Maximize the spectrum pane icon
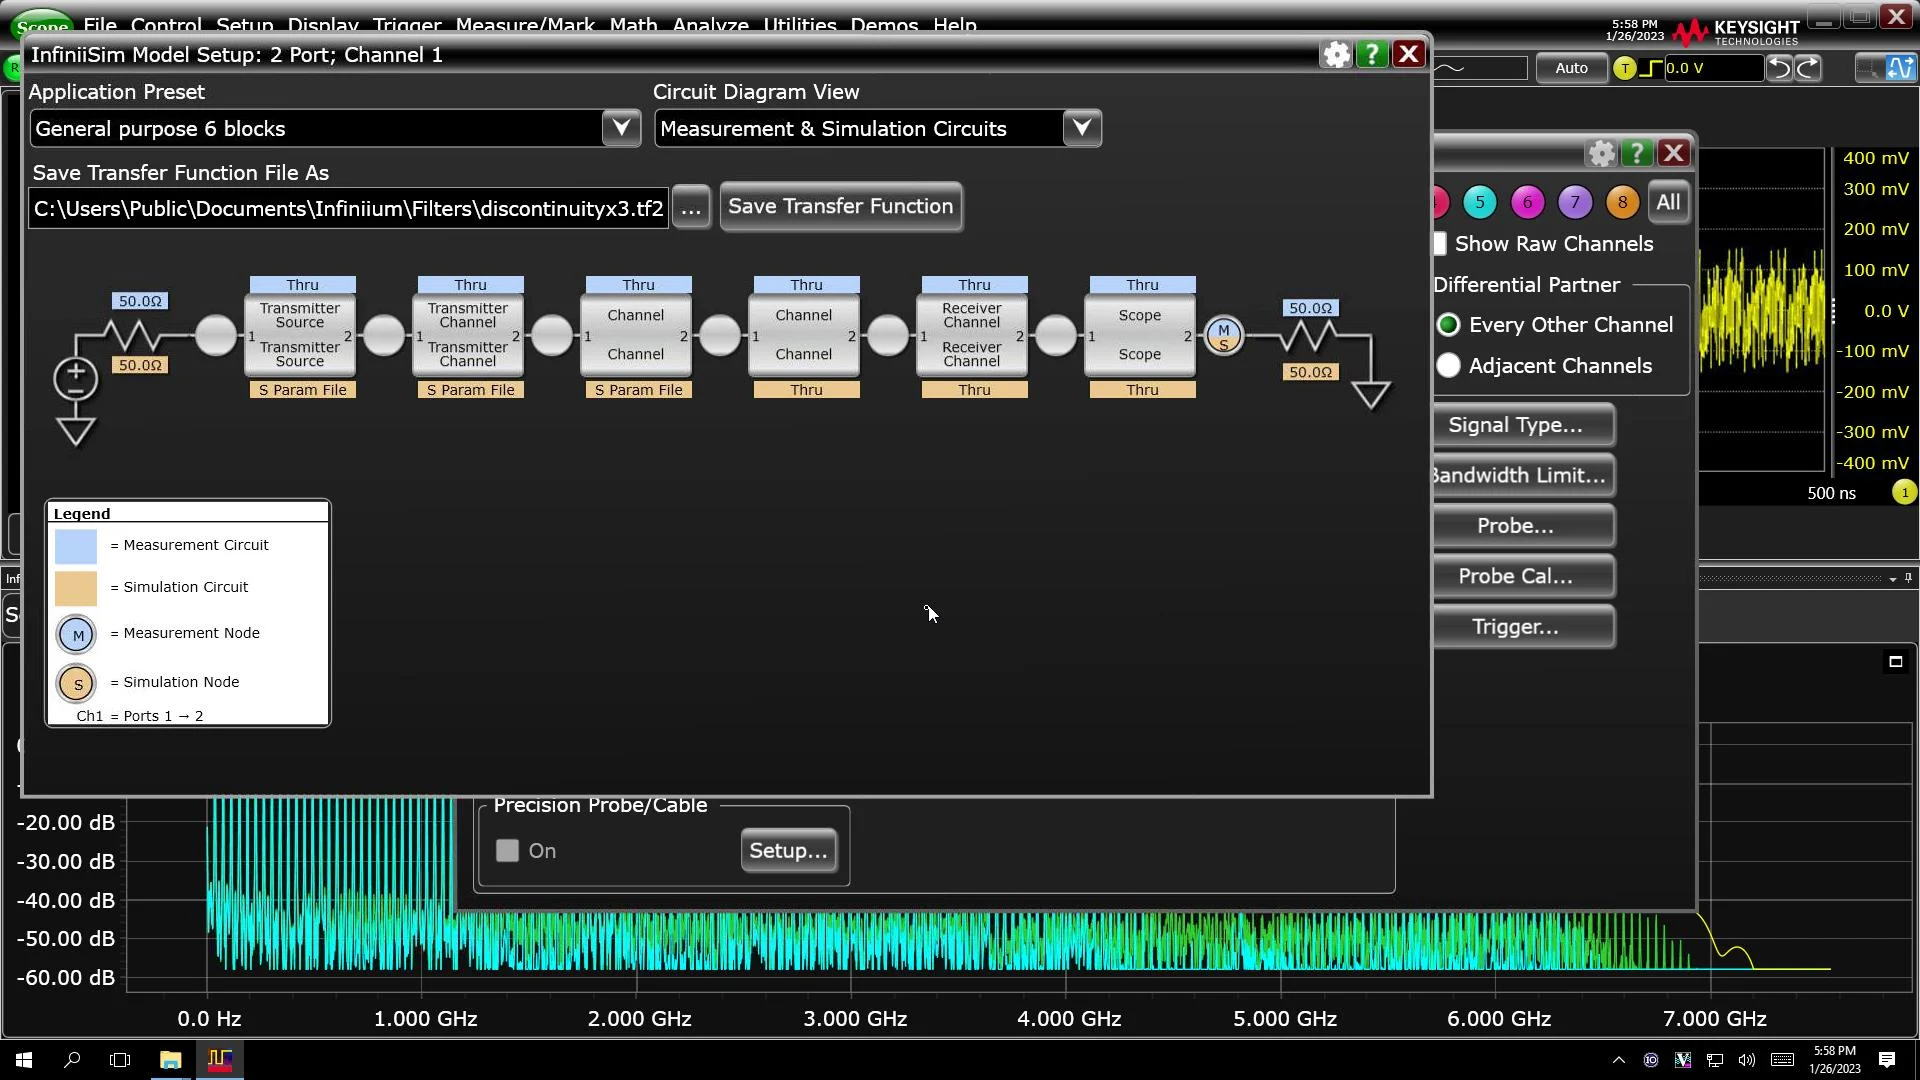1920x1080 pixels. click(1895, 662)
